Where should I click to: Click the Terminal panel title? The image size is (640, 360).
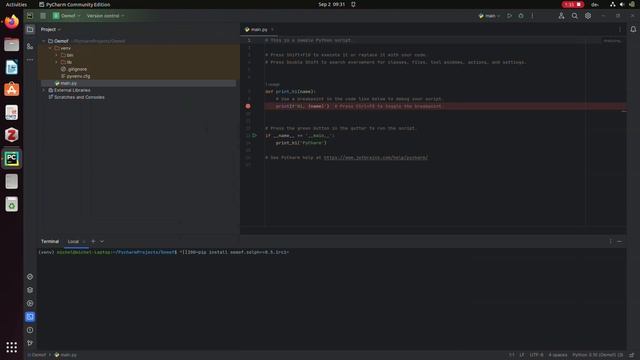[x=50, y=241]
